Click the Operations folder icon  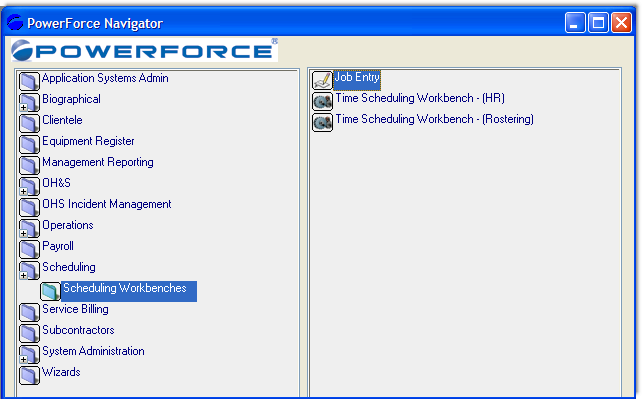tap(29, 228)
